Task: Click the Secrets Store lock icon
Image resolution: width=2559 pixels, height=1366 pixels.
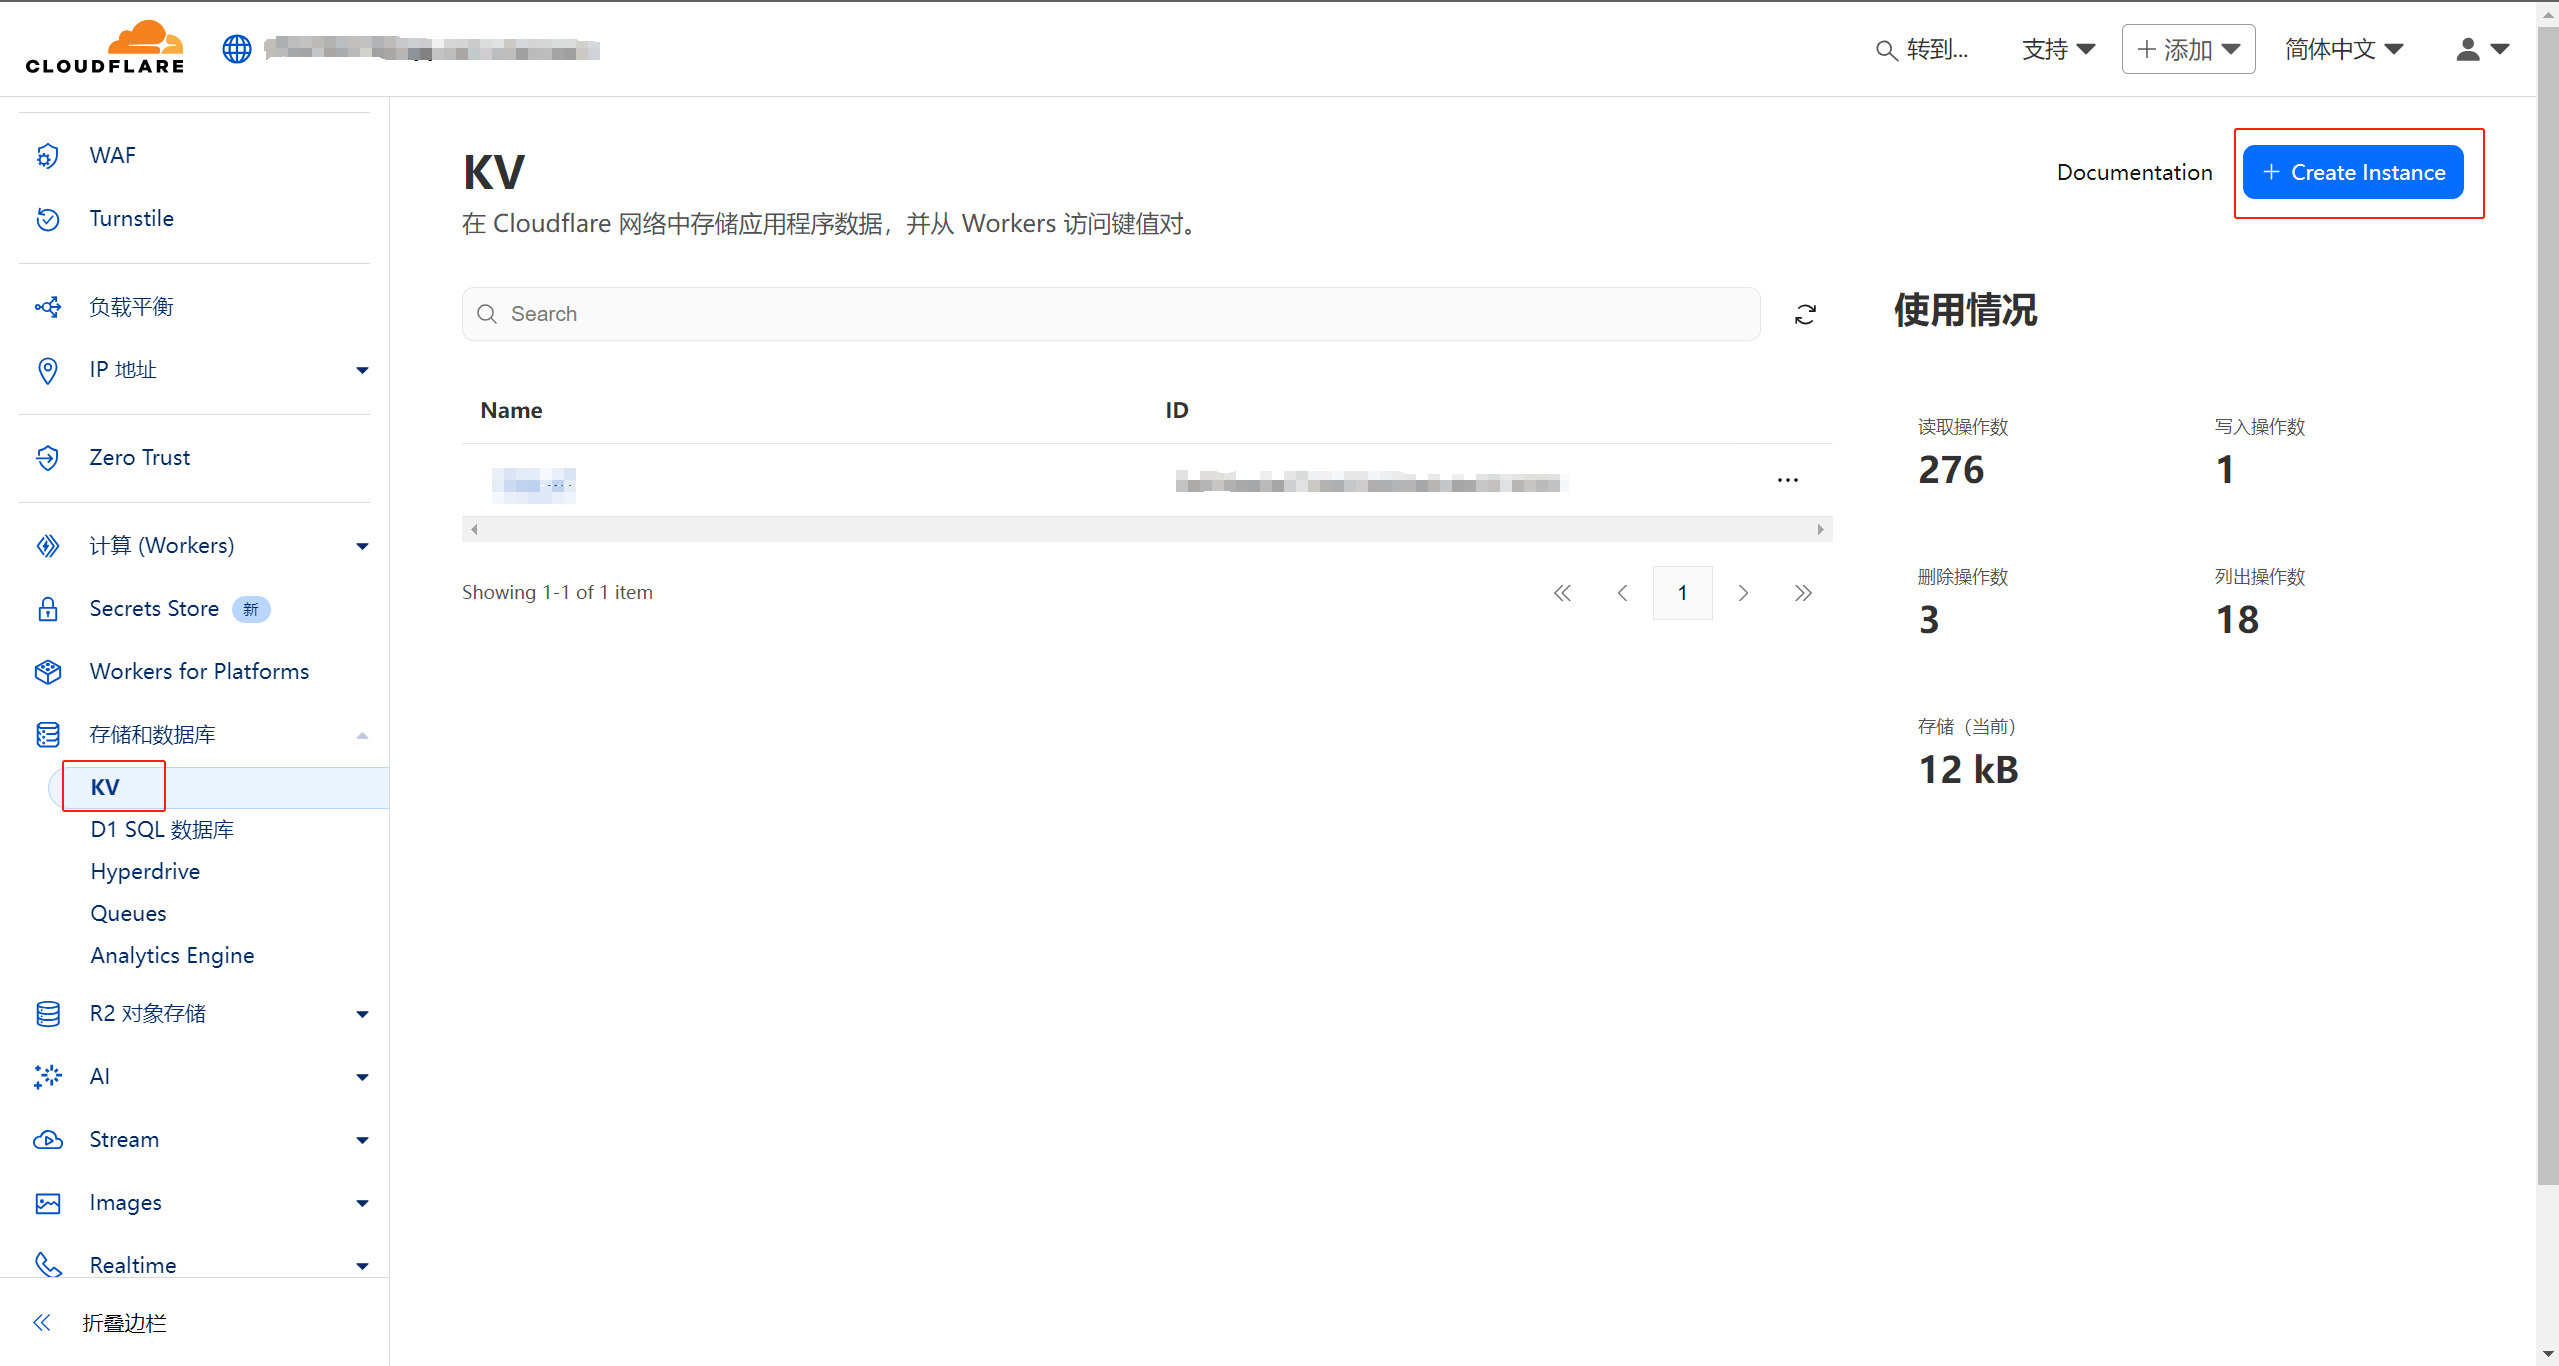Action: (x=47, y=609)
